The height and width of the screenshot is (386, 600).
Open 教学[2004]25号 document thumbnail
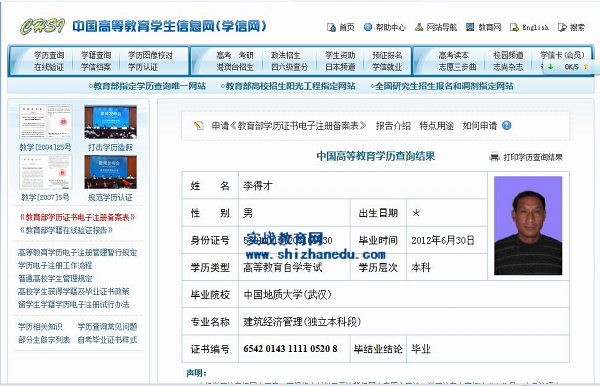46,121
